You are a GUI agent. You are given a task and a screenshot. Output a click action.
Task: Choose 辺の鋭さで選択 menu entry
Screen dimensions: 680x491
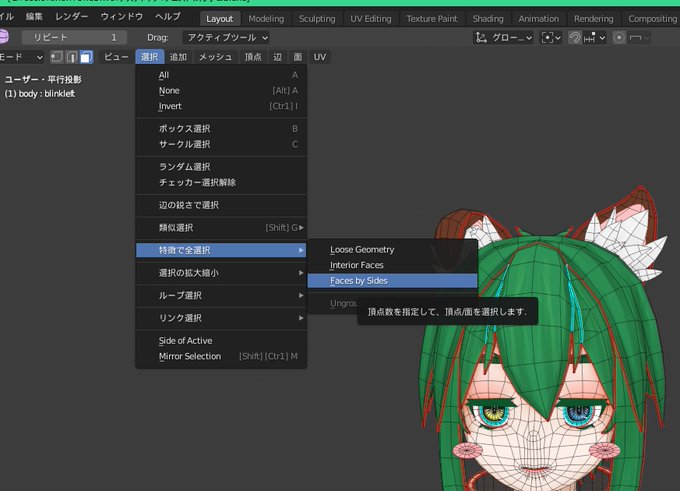click(x=221, y=205)
